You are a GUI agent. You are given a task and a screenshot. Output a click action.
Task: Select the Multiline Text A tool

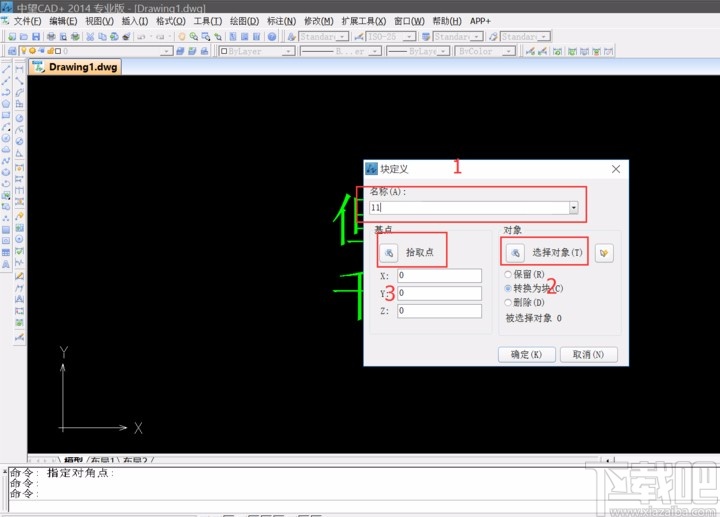click(x=6, y=264)
